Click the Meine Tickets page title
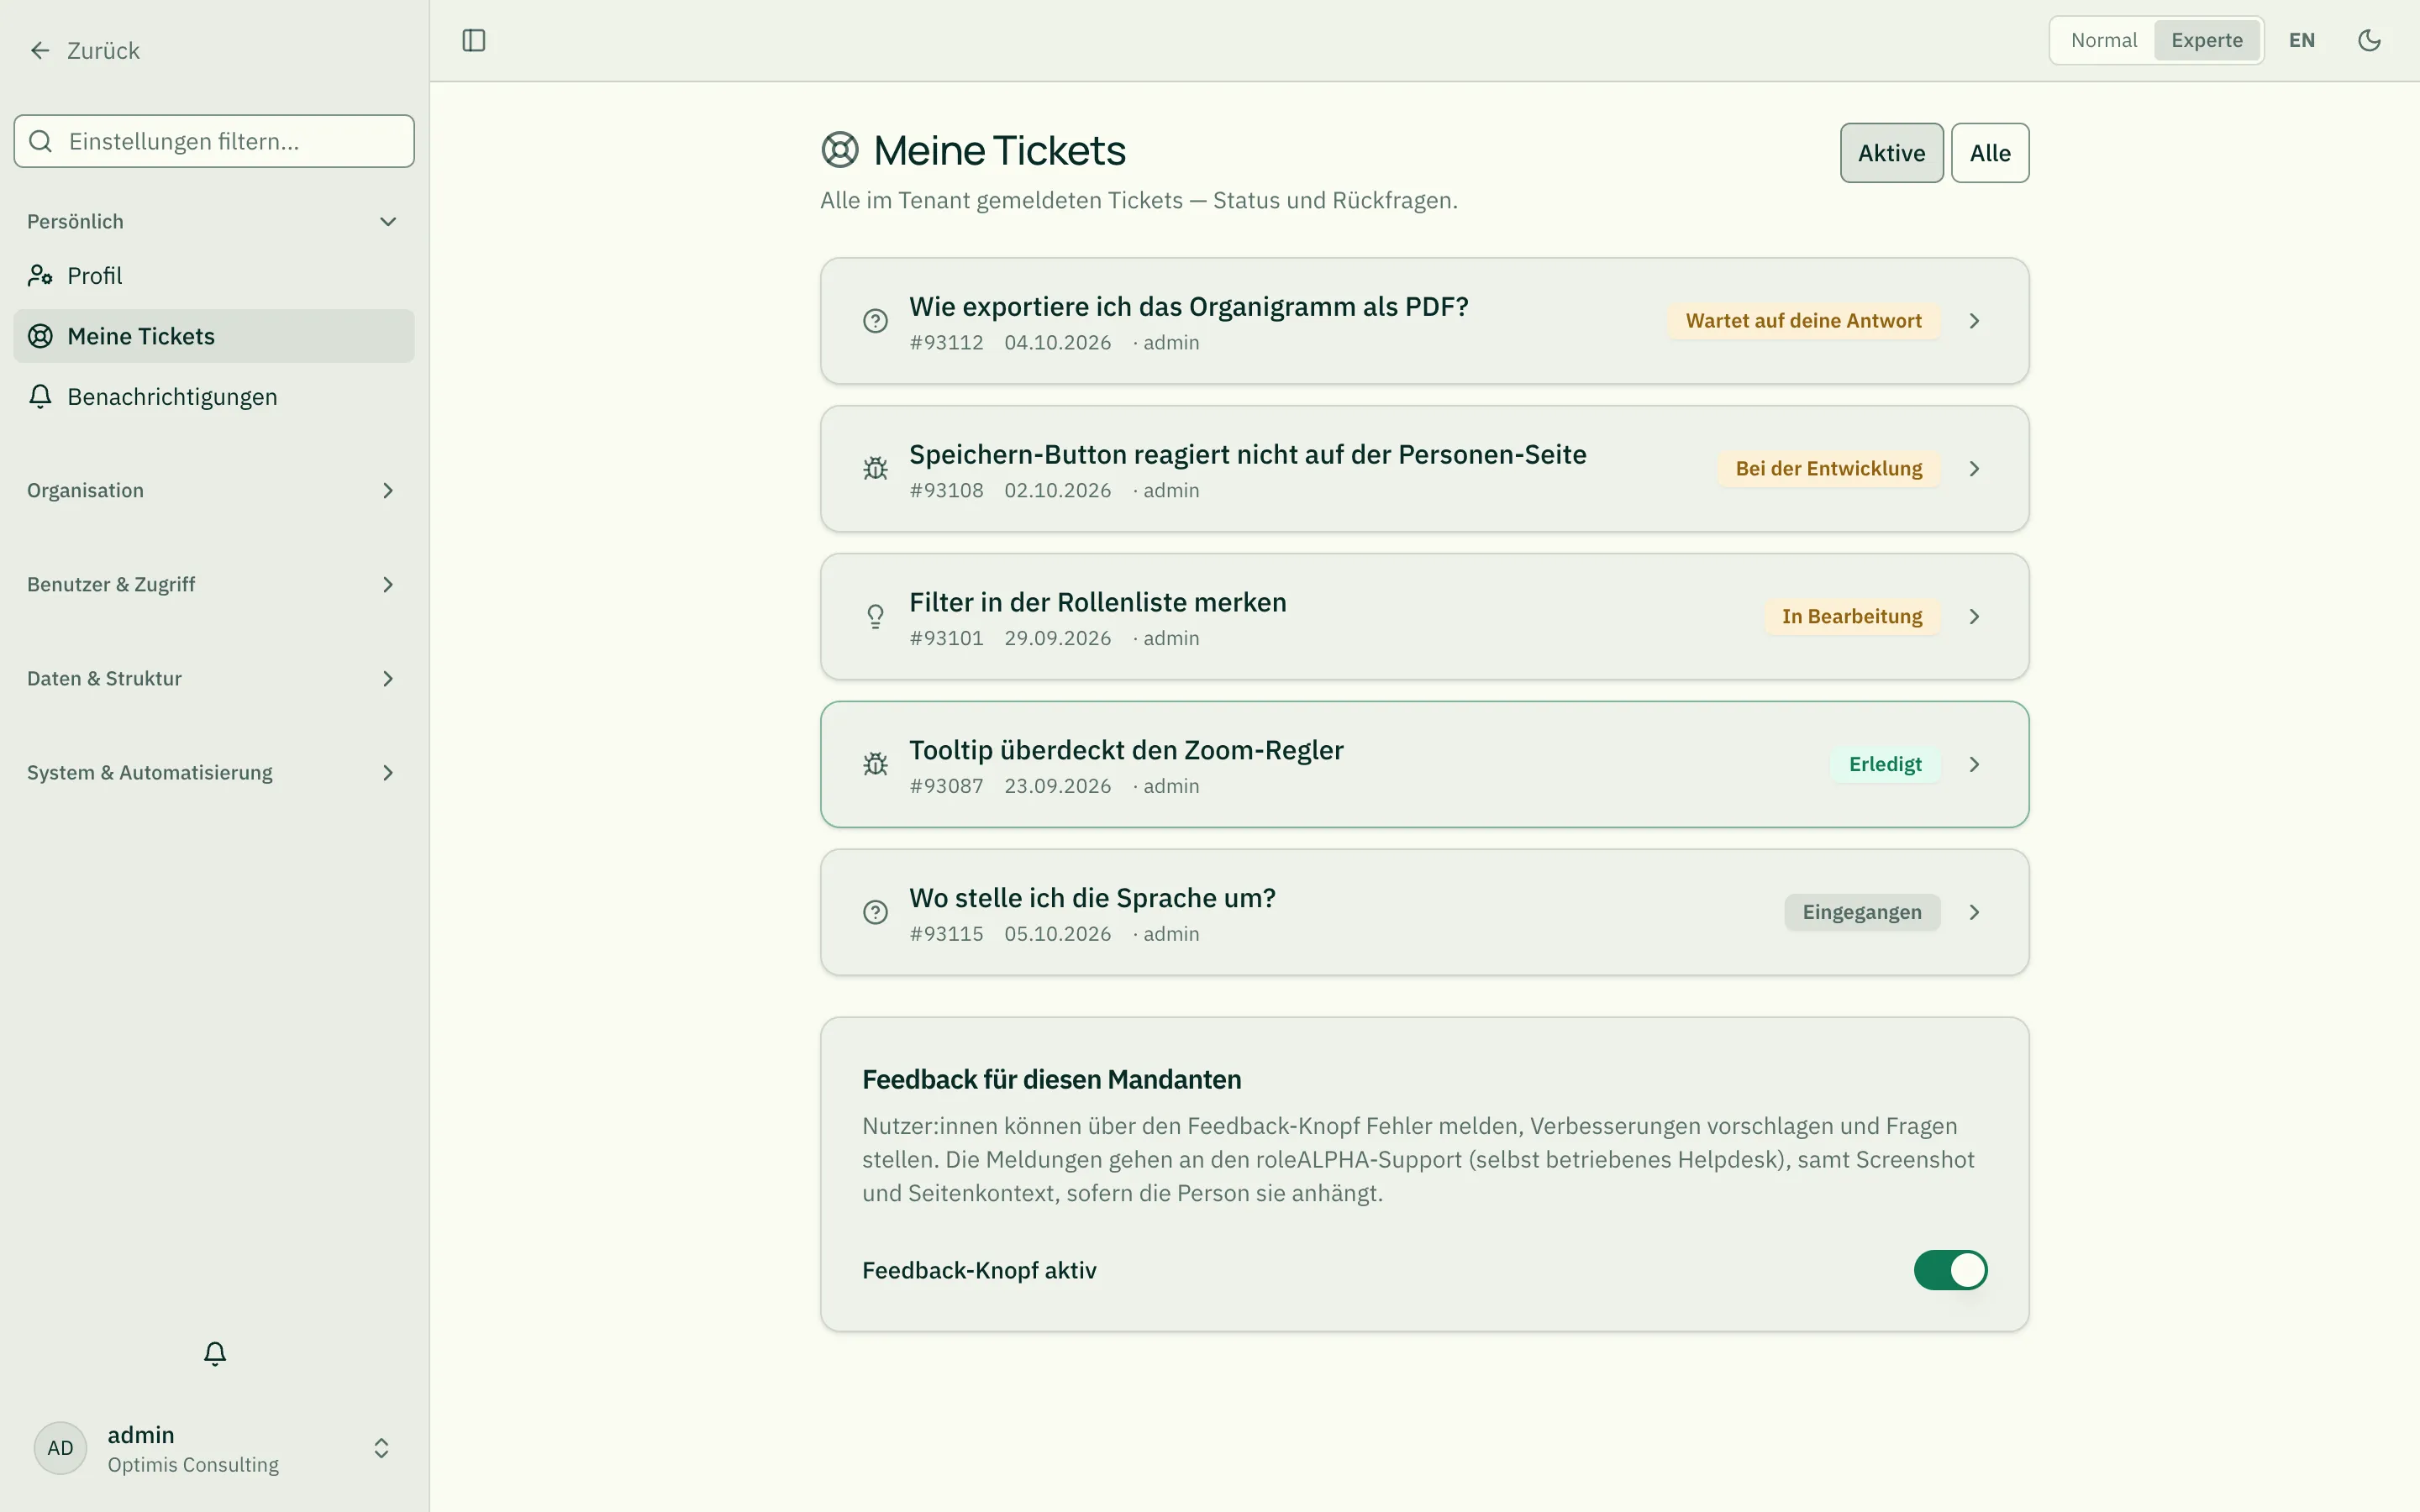The image size is (2420, 1512). click(999, 150)
